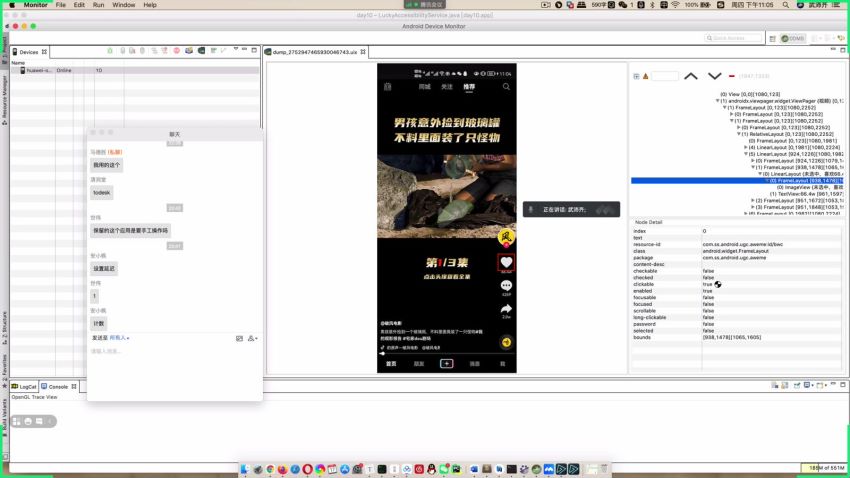Collapse the androidx ViewPager node
Screen dimensions: 850x478
tap(718, 101)
